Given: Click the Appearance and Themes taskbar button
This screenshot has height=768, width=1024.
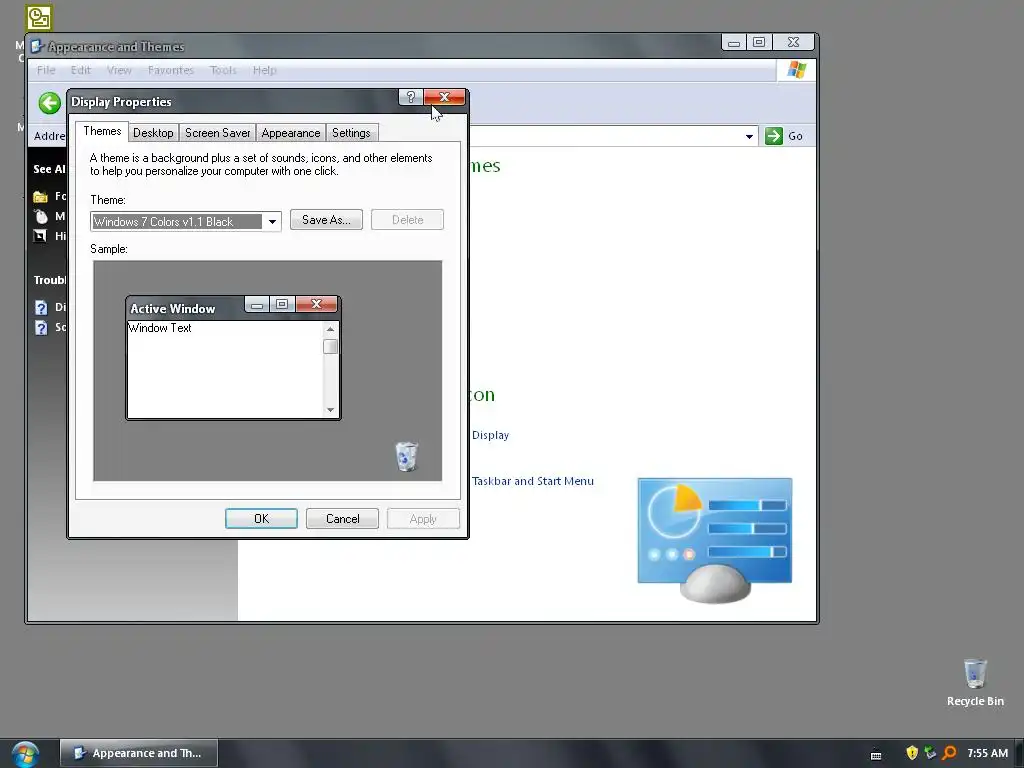Looking at the screenshot, I should click(x=138, y=753).
